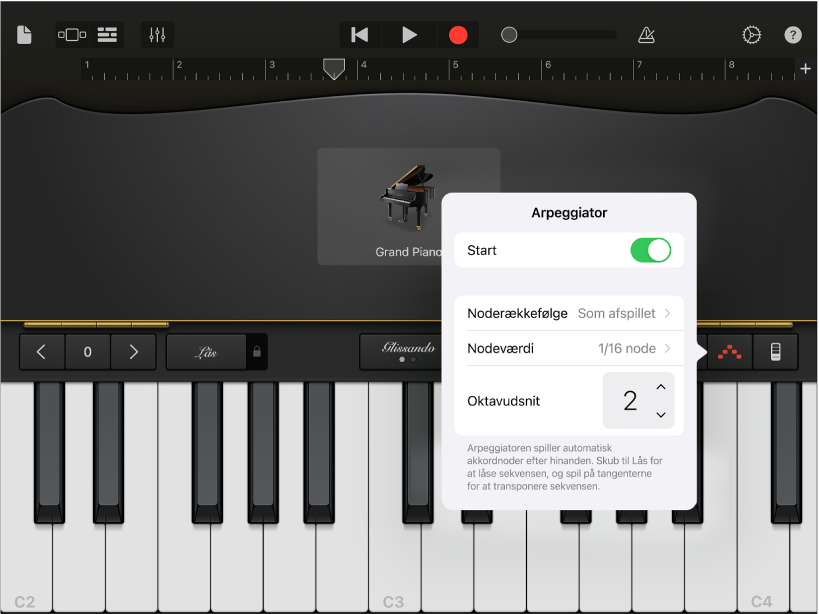
Task: Increase Oktavudsnit with the up chevron
Action: pyautogui.click(x=661, y=388)
